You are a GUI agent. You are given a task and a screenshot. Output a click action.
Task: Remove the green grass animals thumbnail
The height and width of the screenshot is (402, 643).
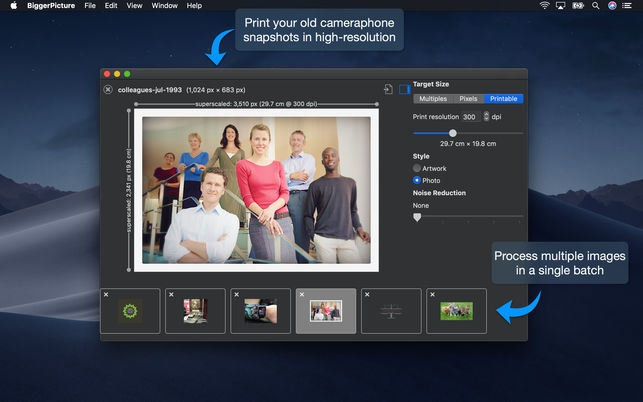(432, 295)
